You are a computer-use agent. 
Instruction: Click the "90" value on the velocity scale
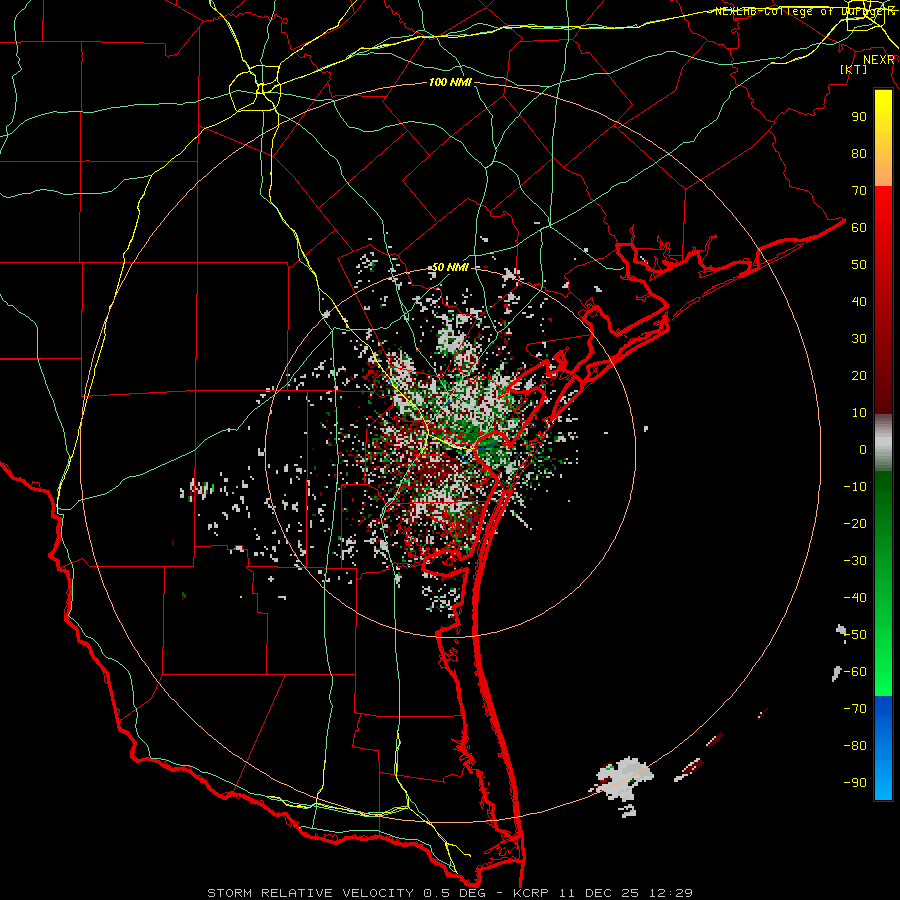point(859,117)
